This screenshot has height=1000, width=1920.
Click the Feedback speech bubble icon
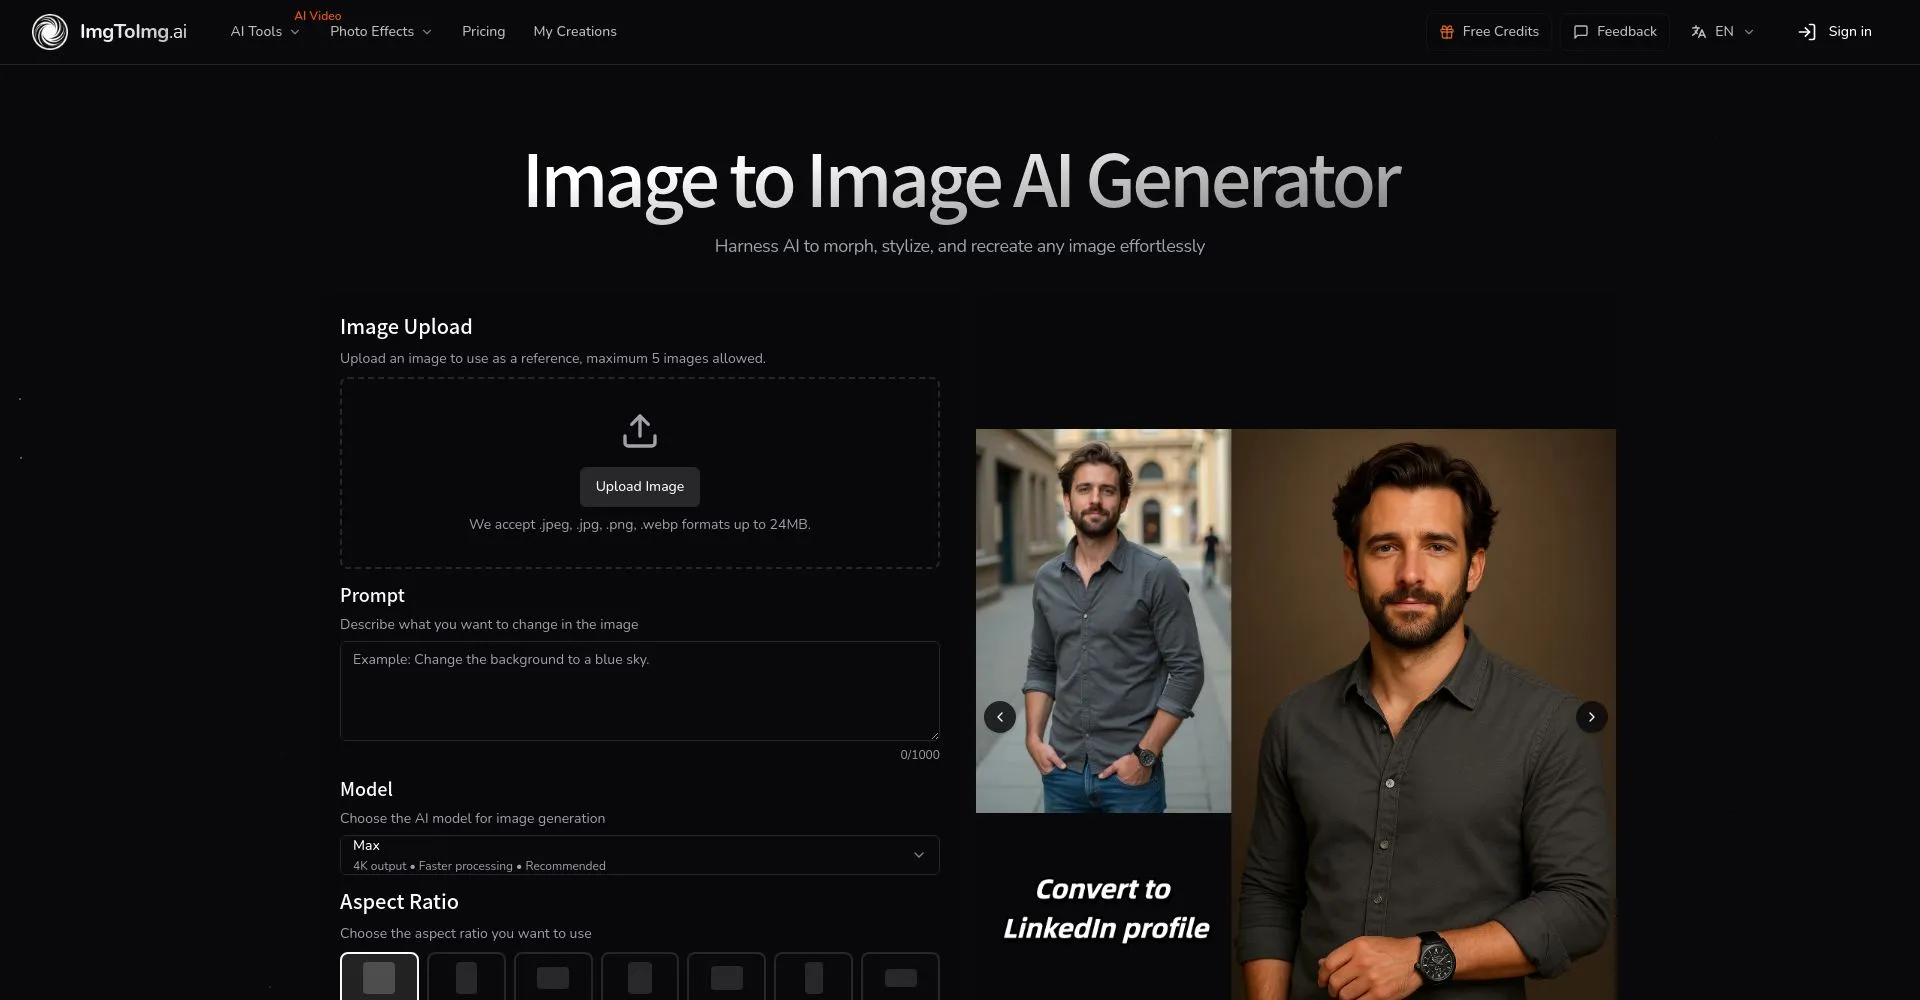tap(1580, 31)
